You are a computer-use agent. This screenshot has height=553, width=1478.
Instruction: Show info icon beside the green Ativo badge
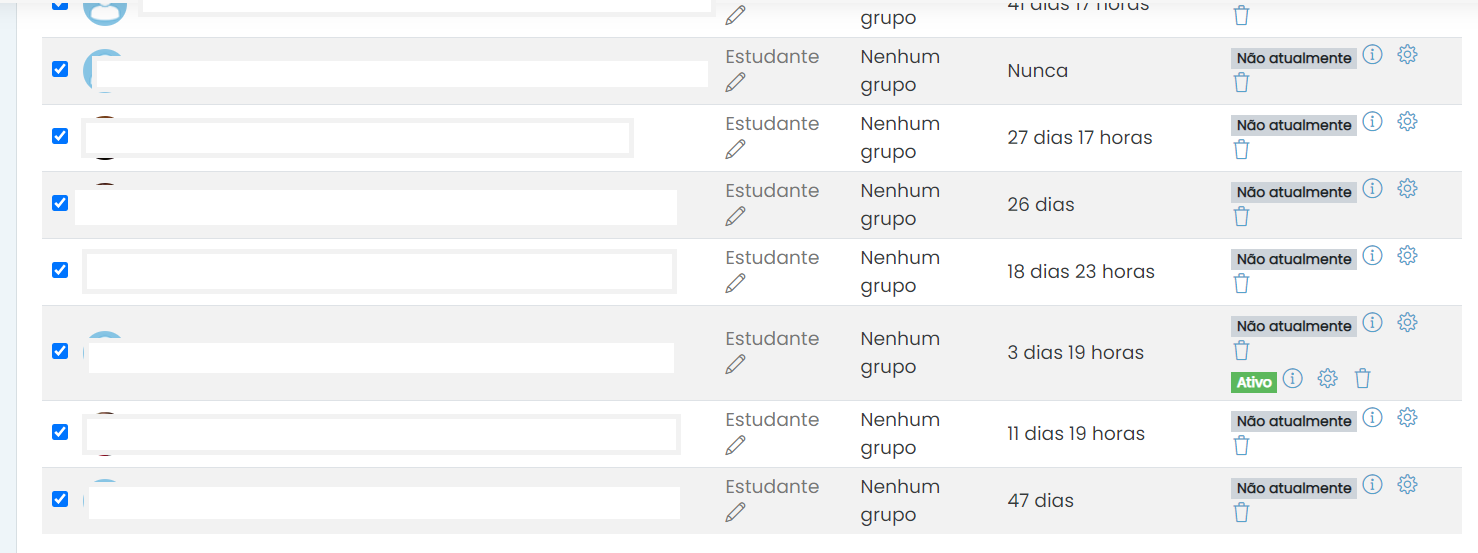coord(1293,378)
